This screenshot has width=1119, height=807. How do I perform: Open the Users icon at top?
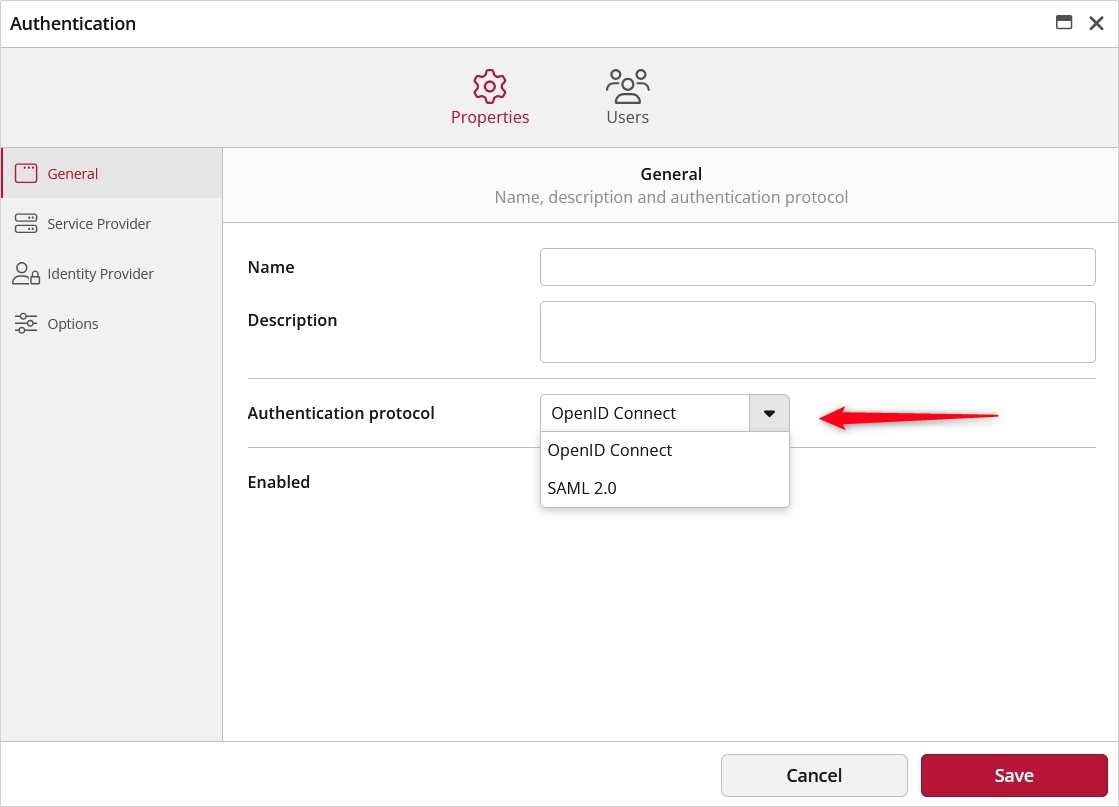coord(627,86)
